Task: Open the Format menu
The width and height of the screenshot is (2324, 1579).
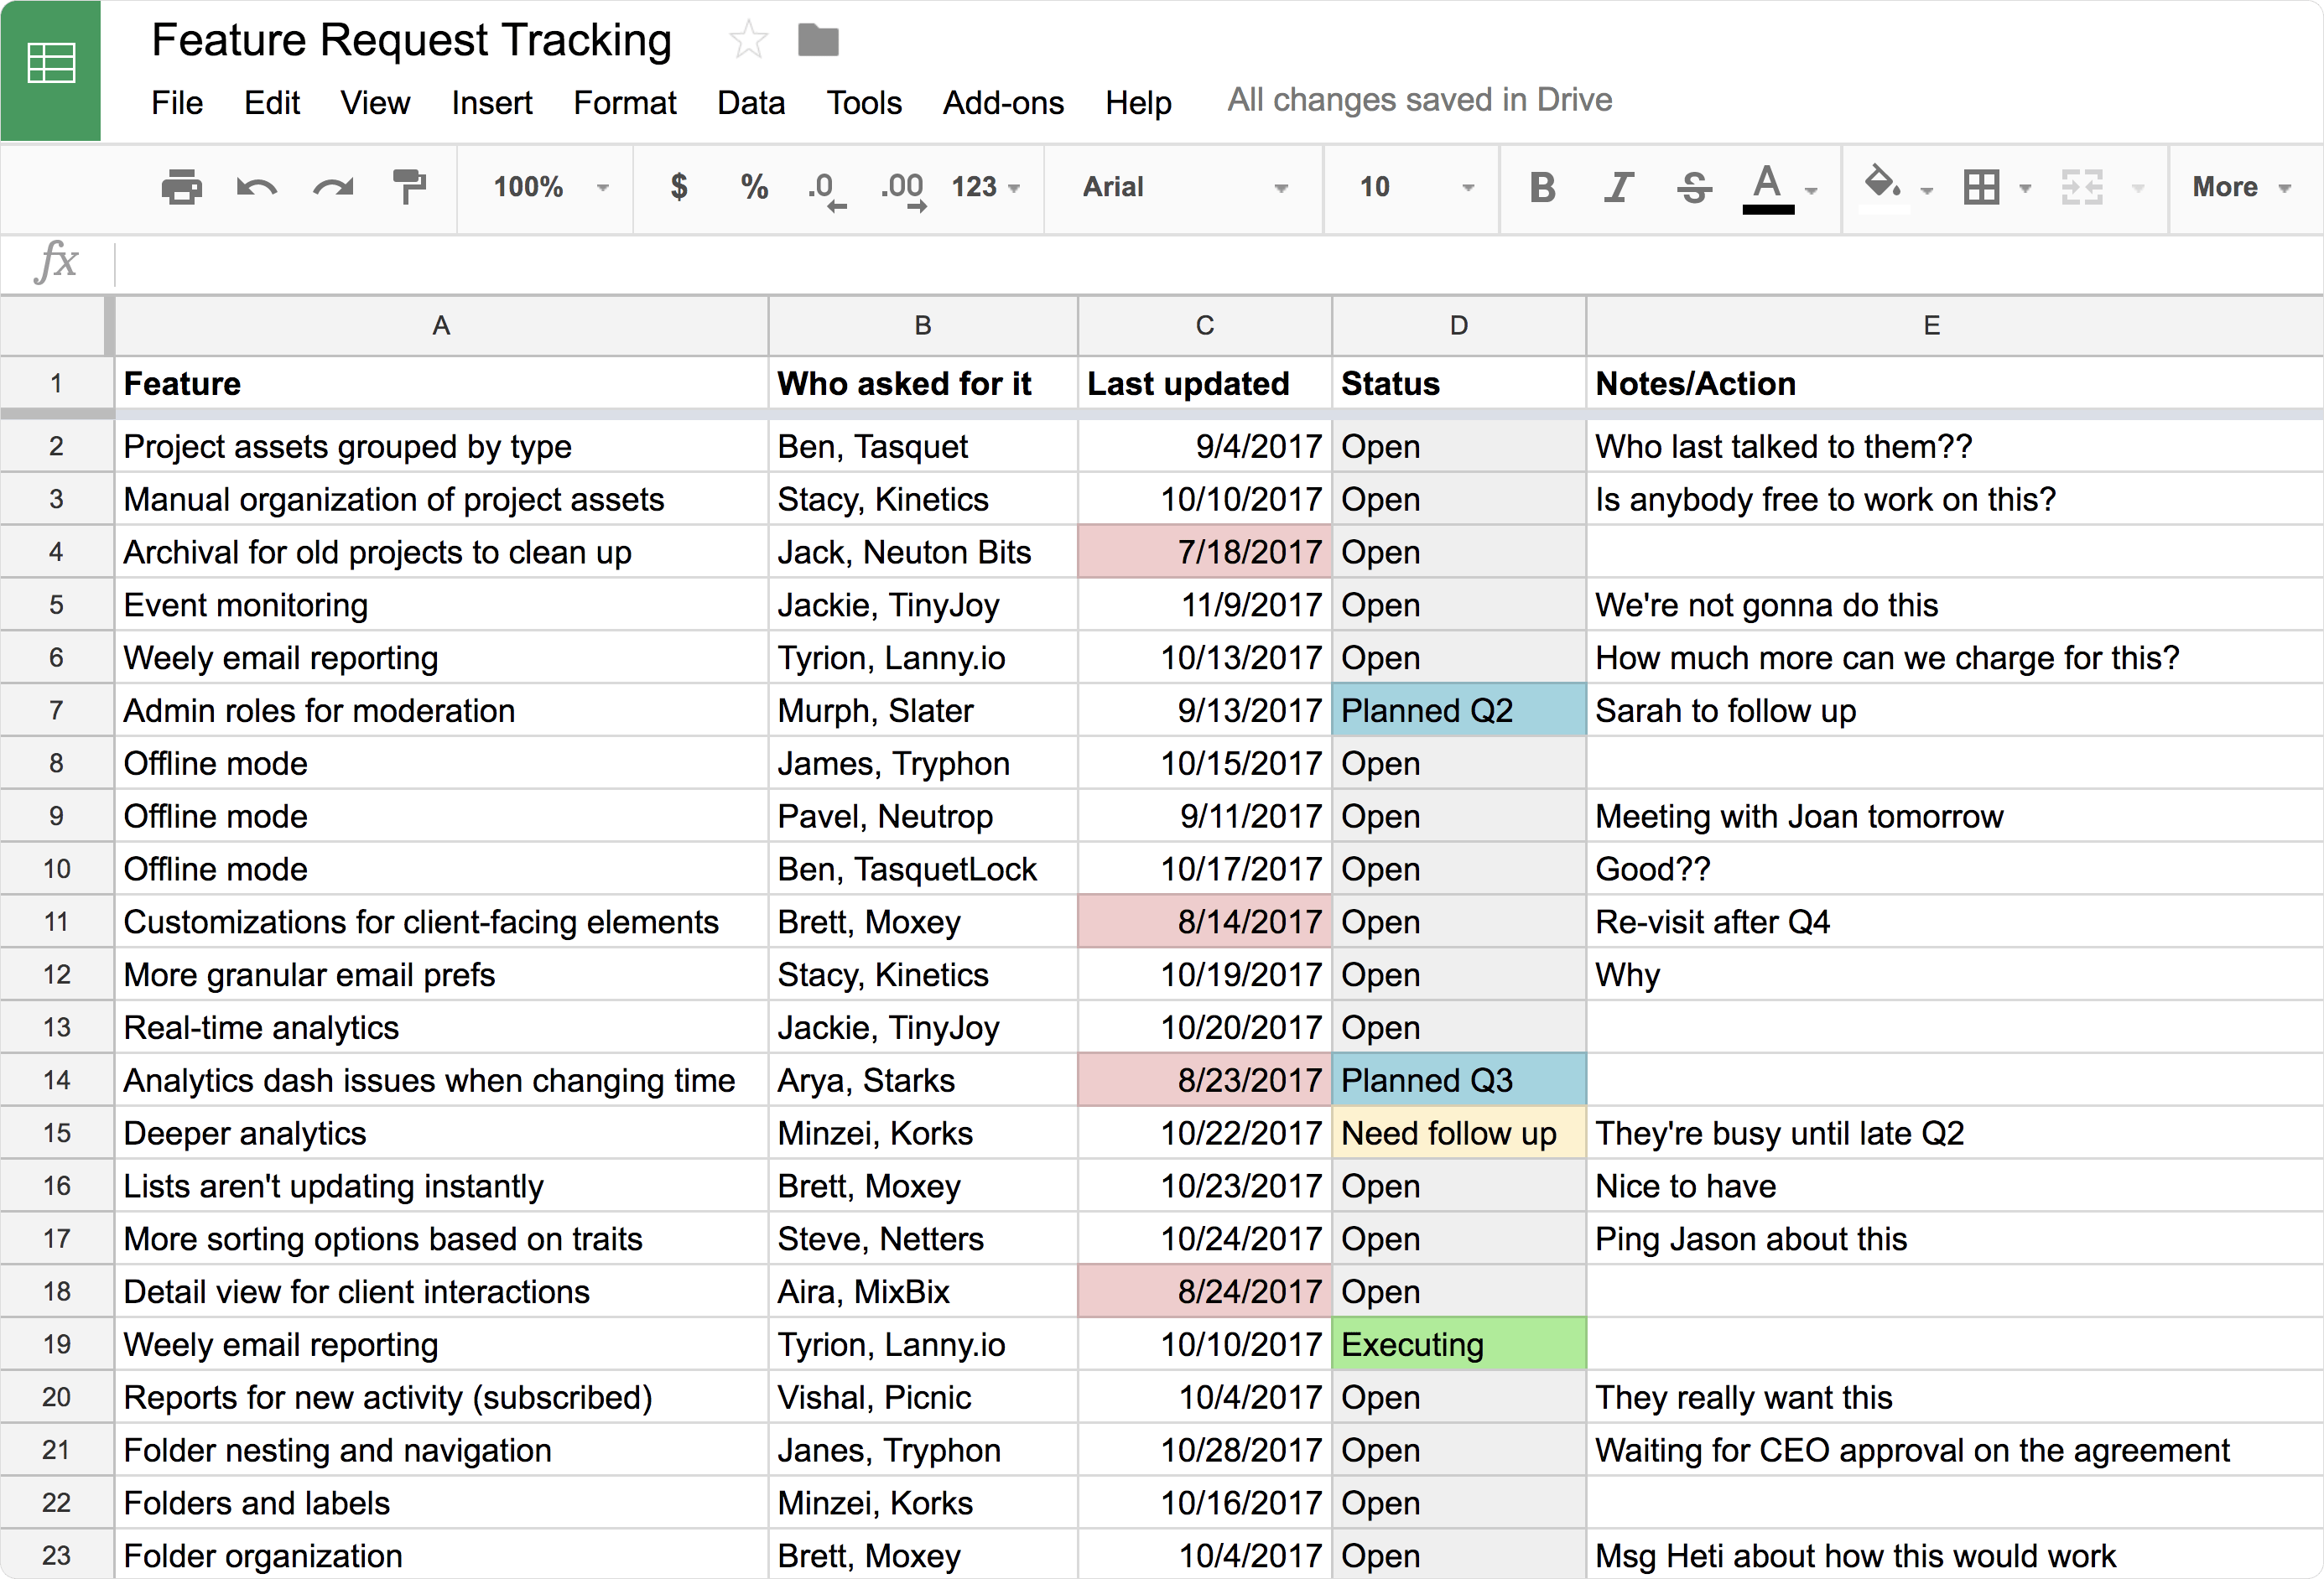Action: pyautogui.click(x=625, y=103)
